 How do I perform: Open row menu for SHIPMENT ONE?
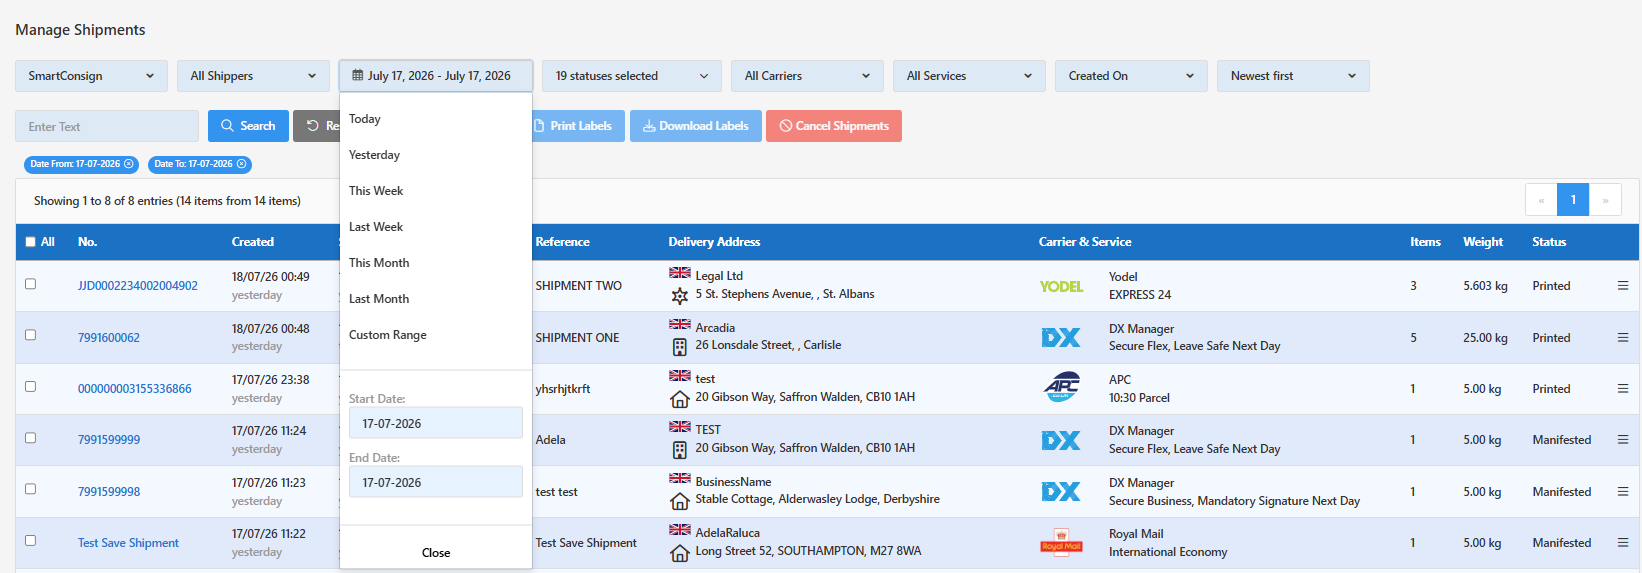[1623, 338]
